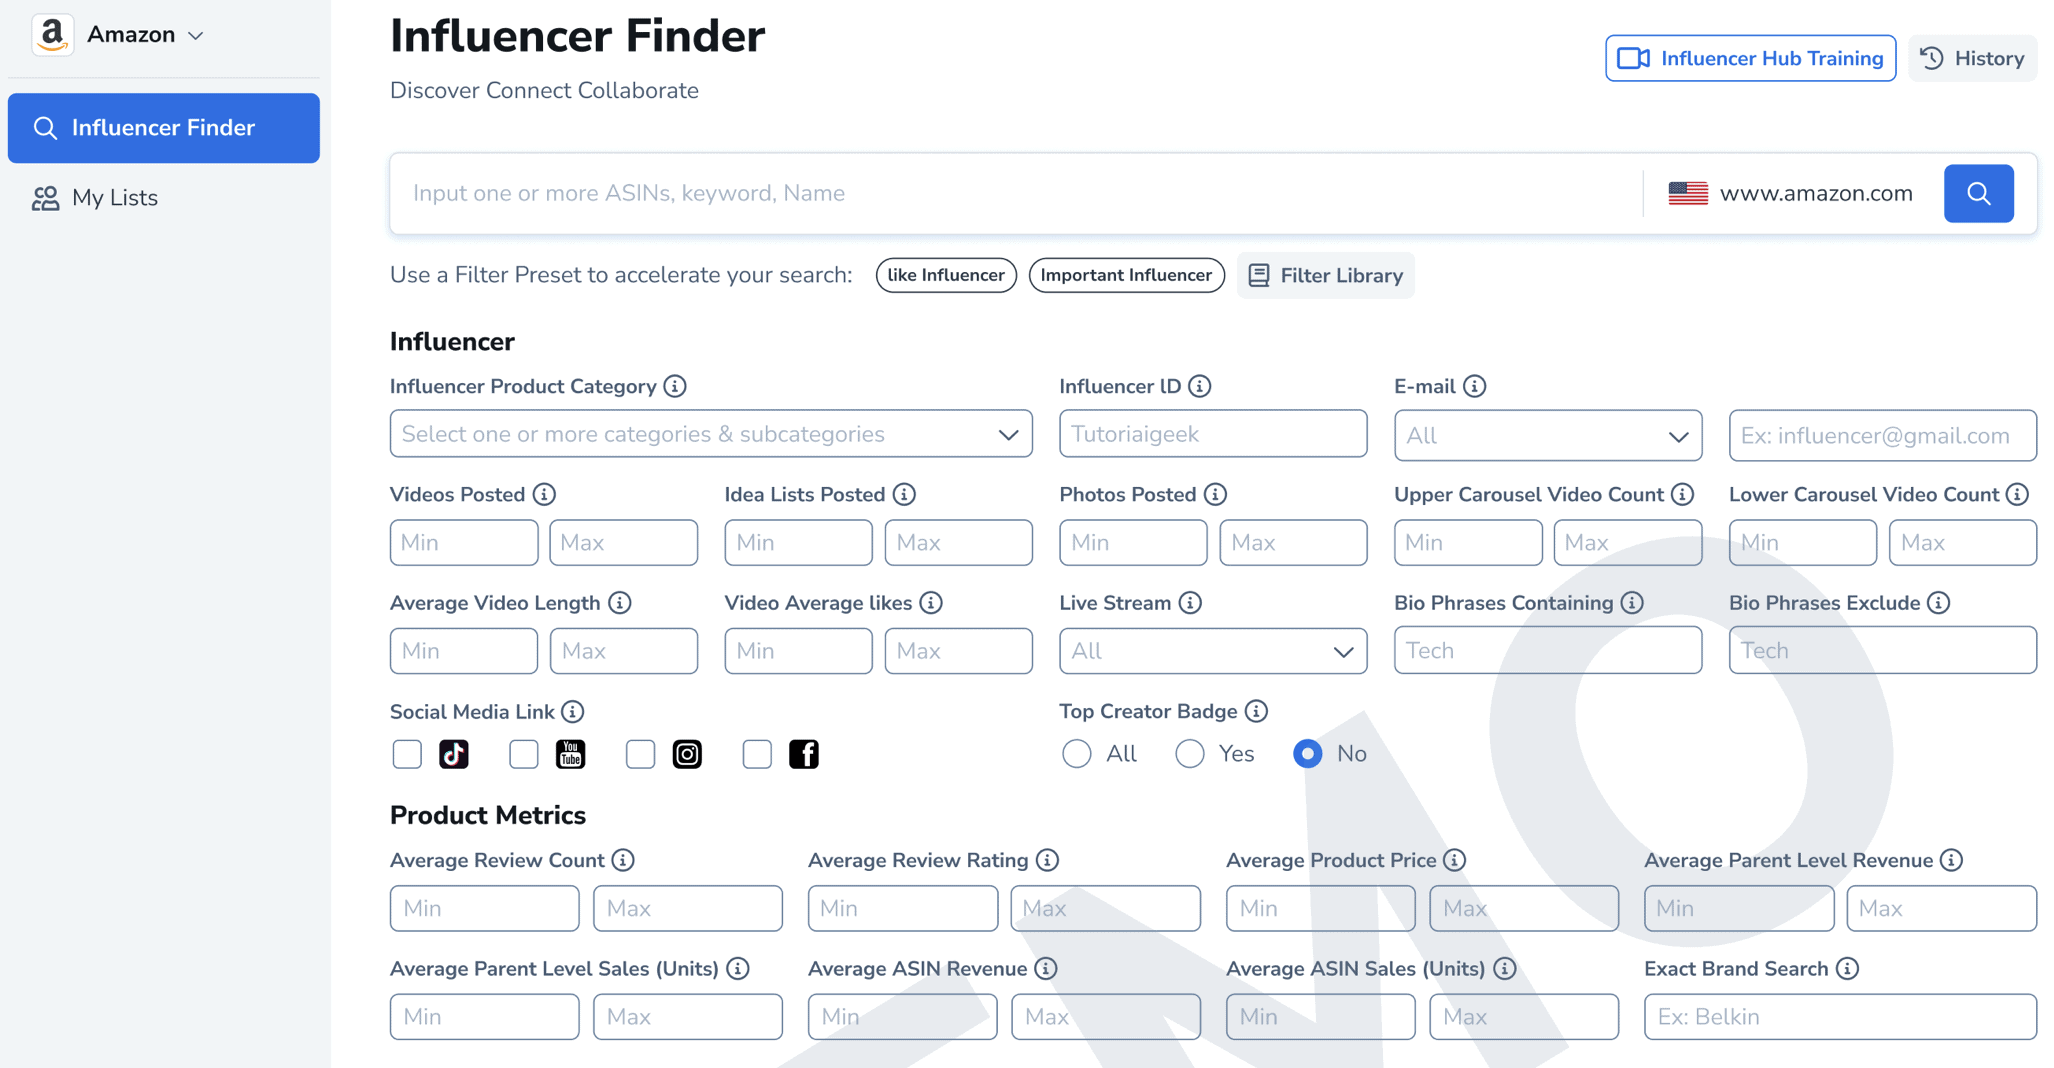Select Influencer Finder in the sidebar

164,128
